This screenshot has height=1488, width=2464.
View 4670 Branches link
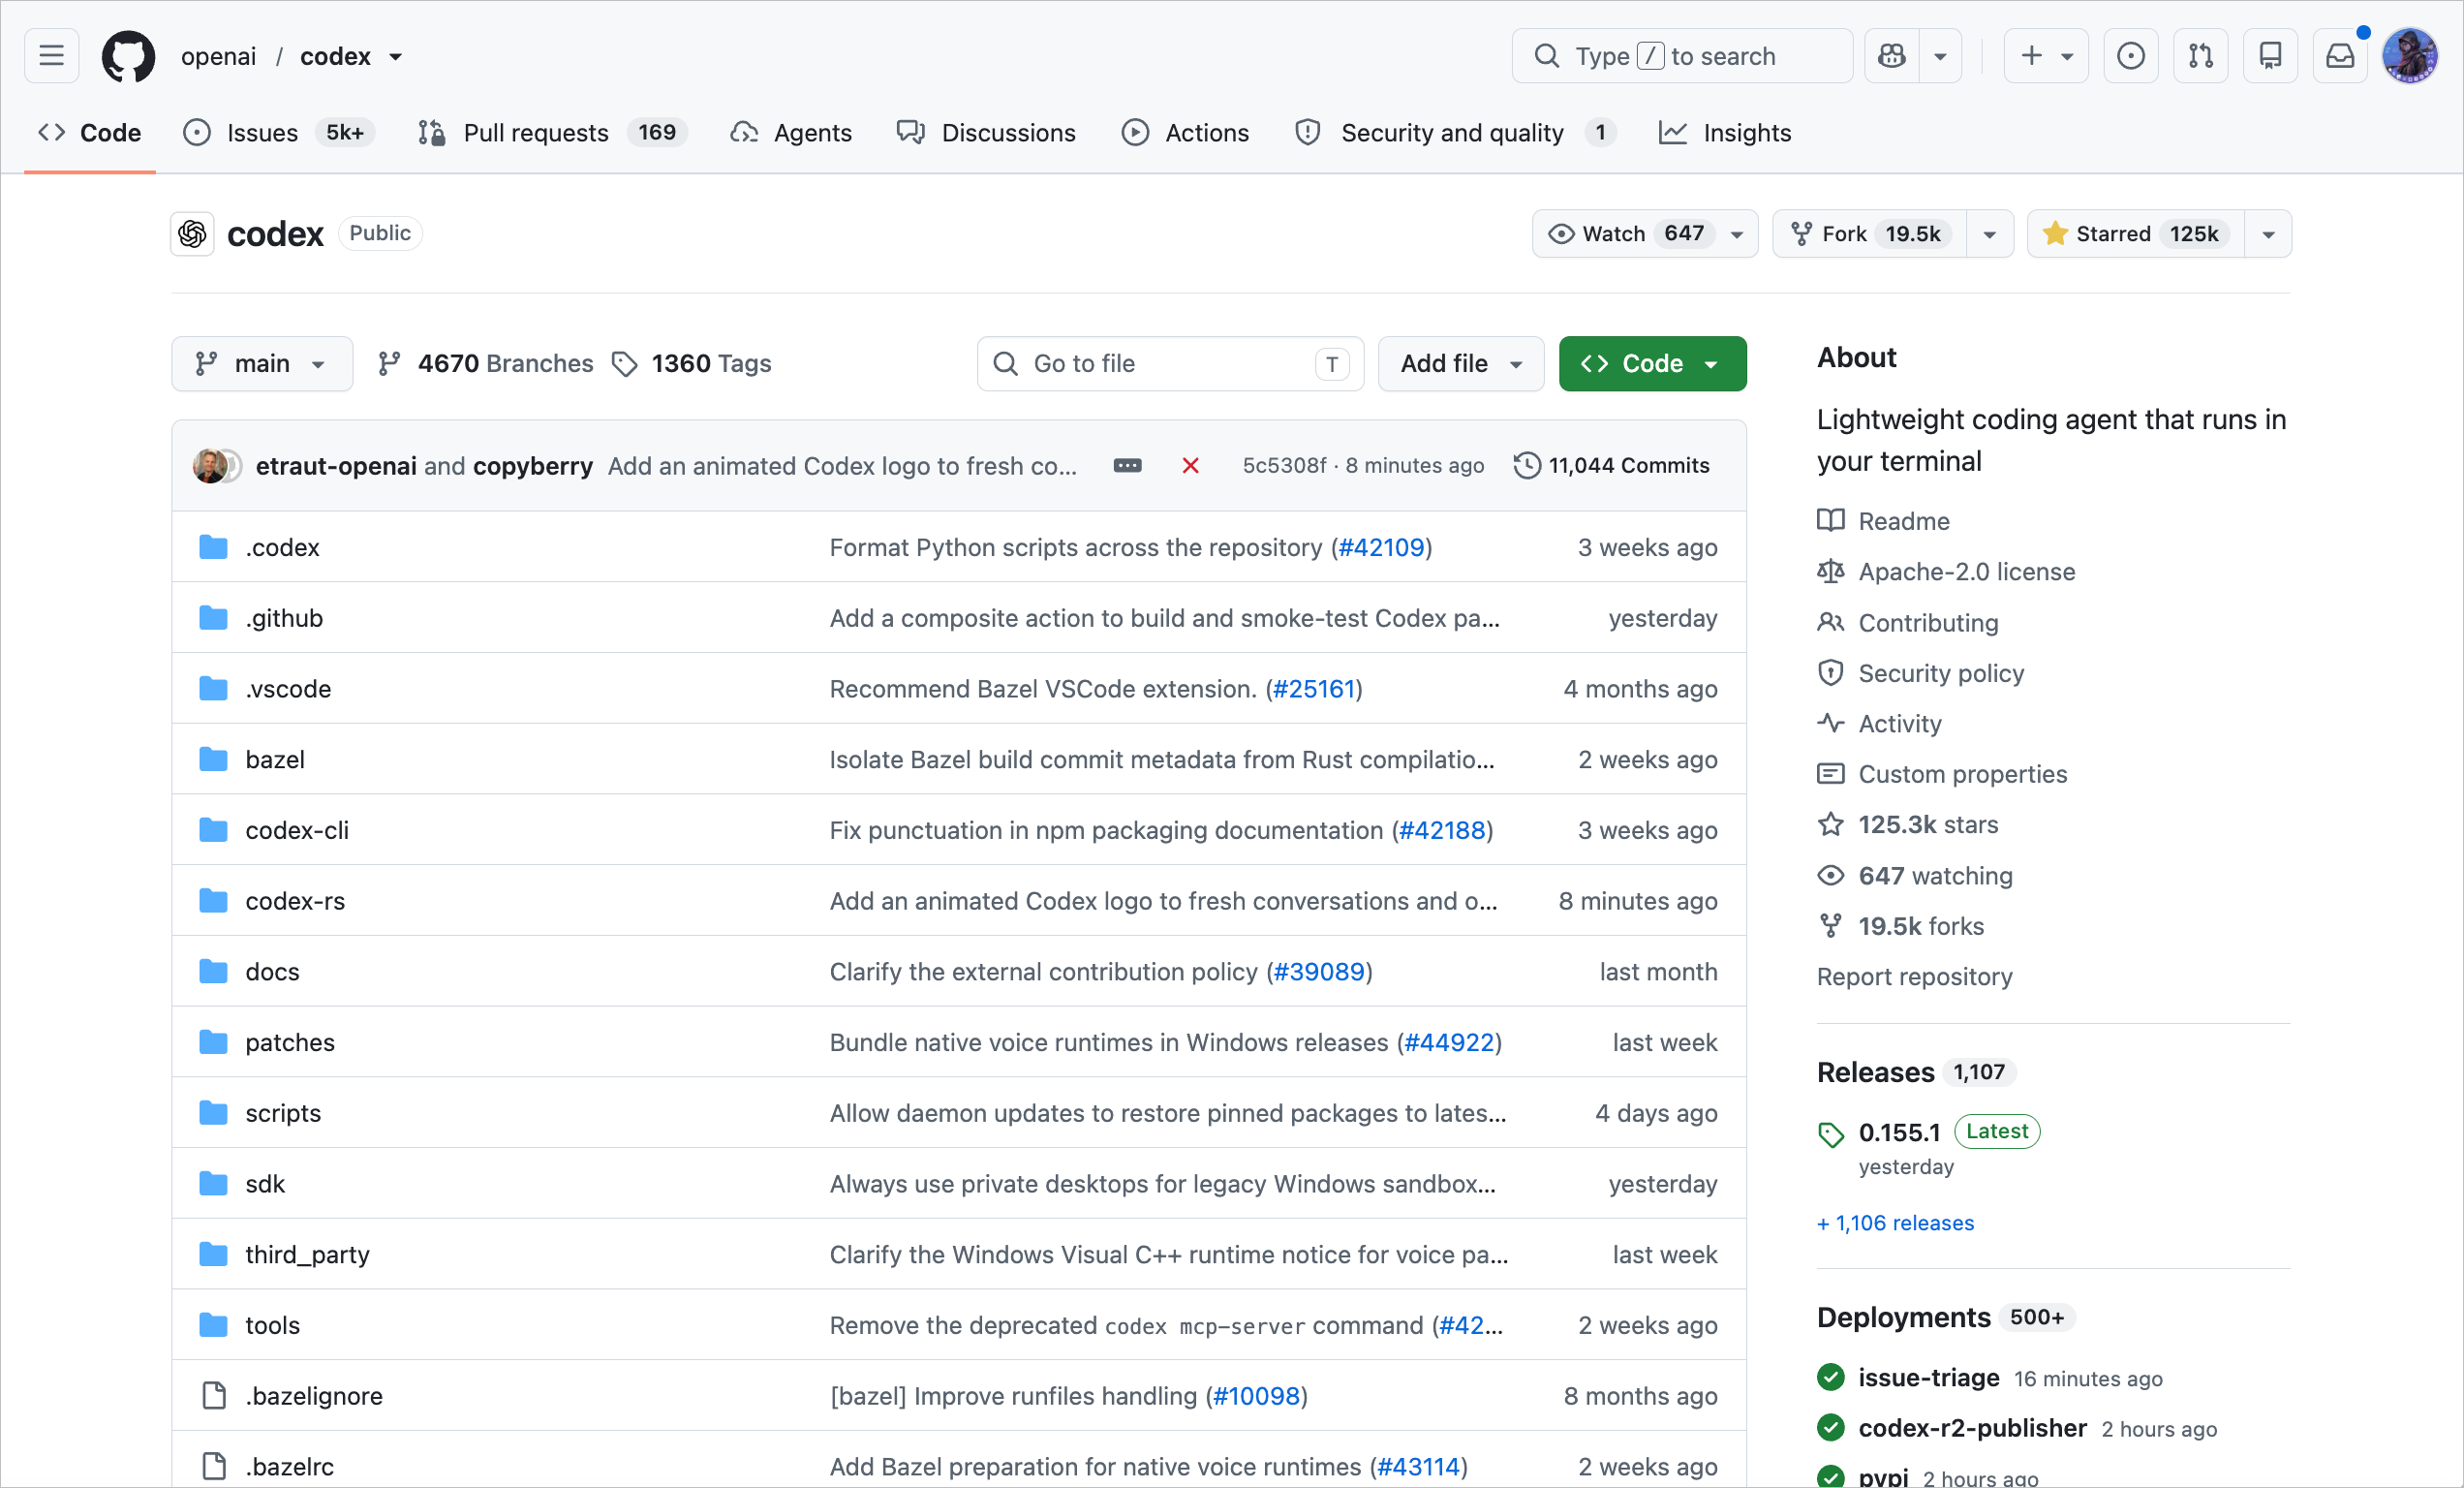[485, 363]
